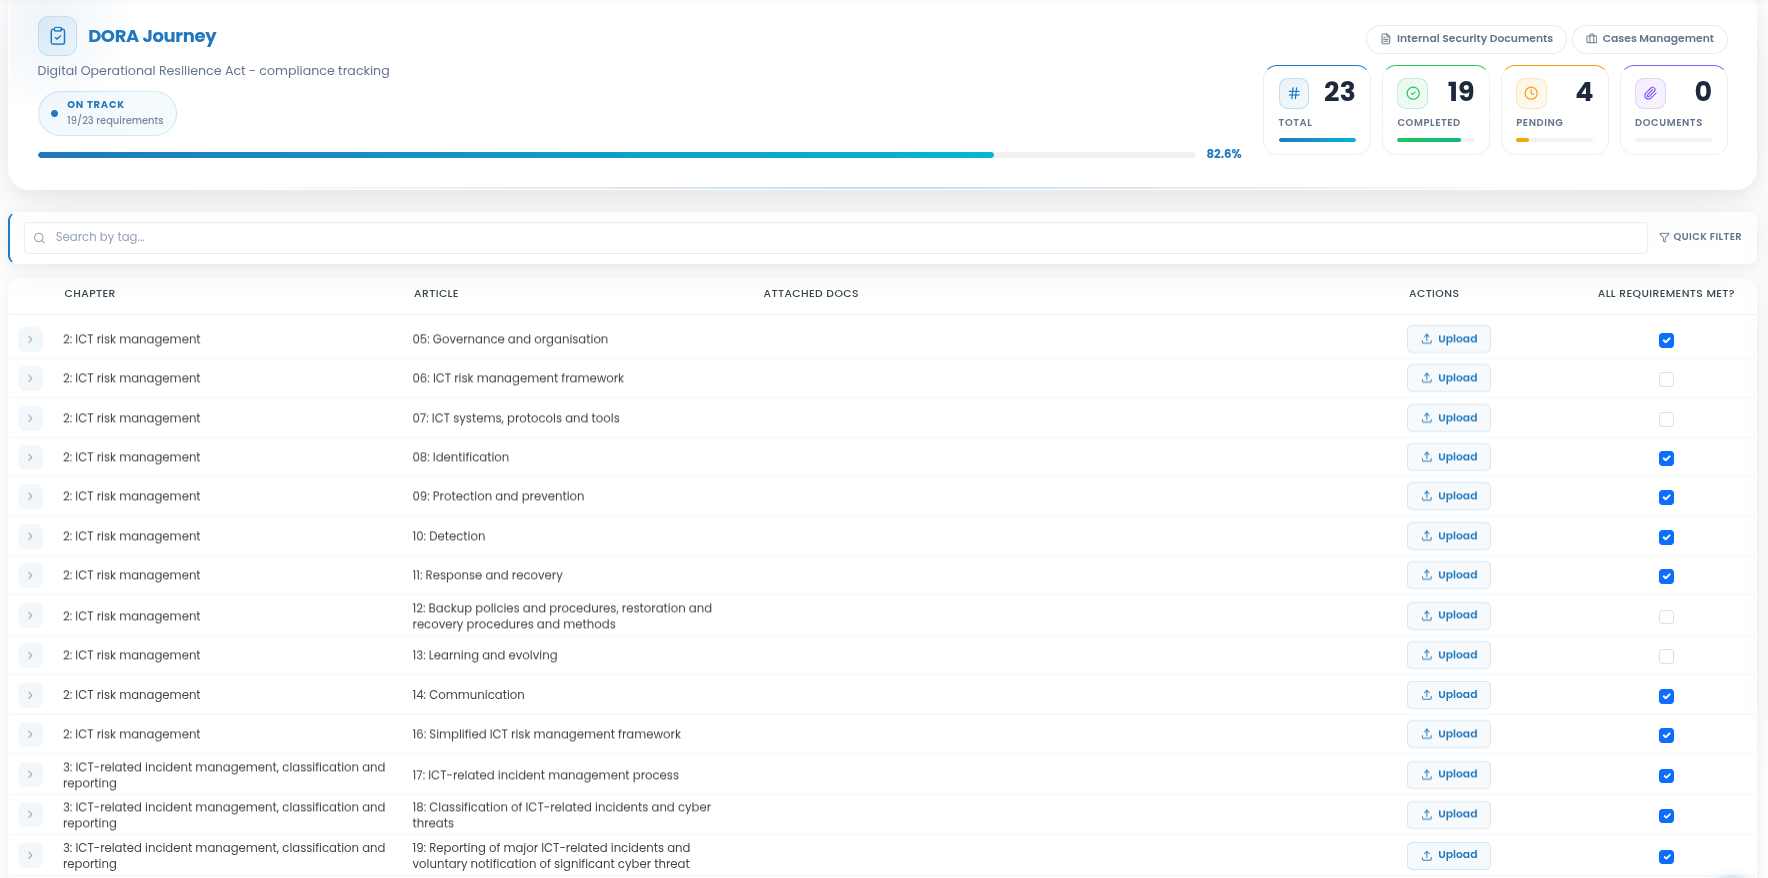1768x878 pixels.
Task: Open the Quick Filter
Action: click(1700, 237)
